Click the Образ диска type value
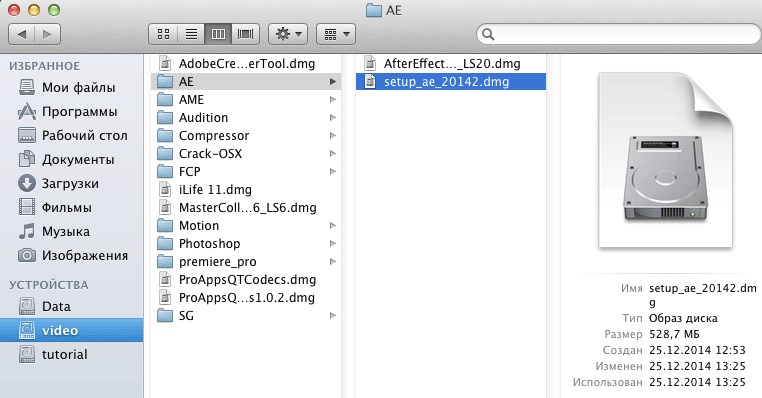762x398 pixels. tap(683, 318)
